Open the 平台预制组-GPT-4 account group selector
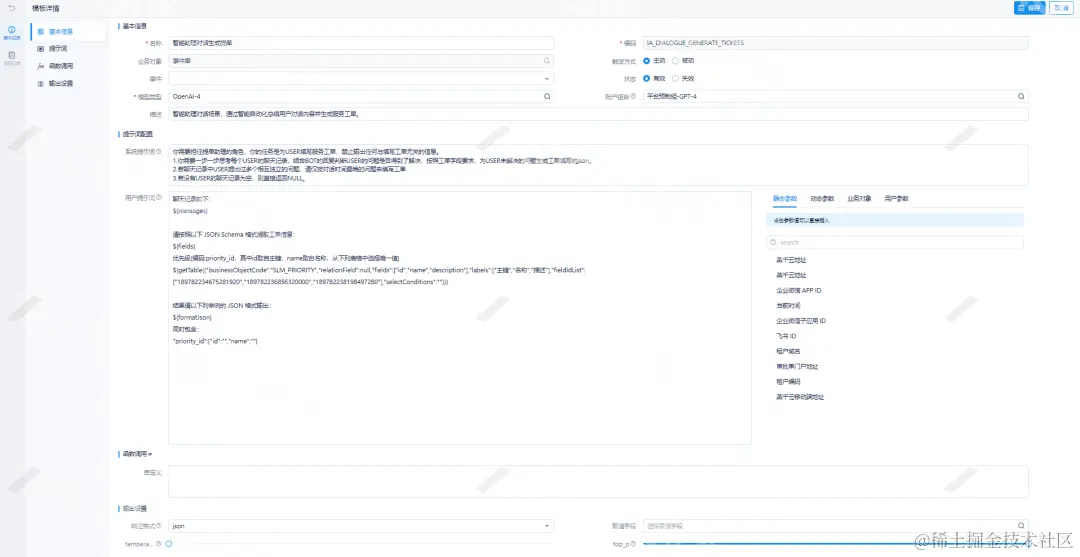 point(835,96)
